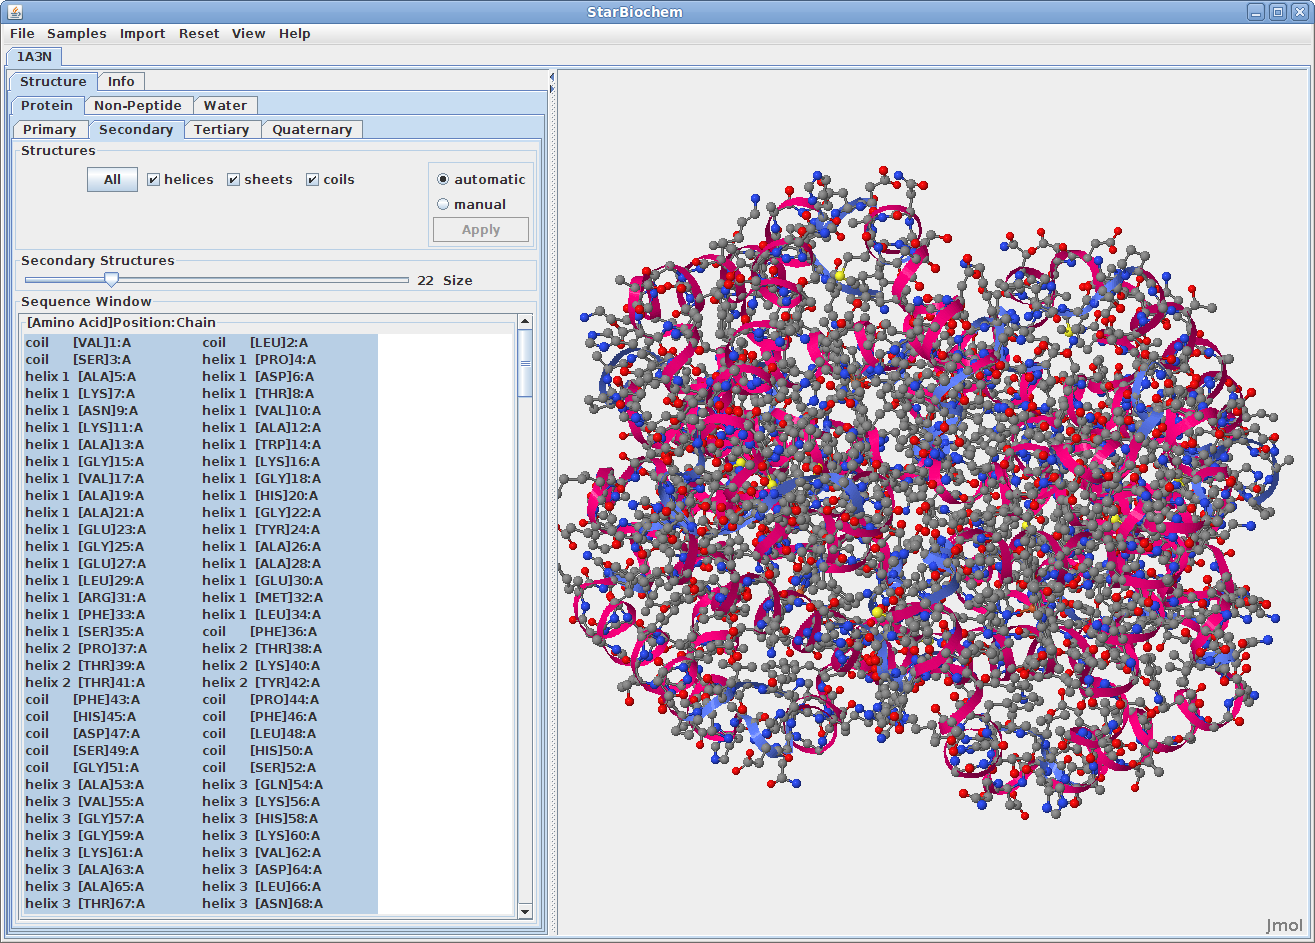Select the [HIS]20:A row in sequence list
1315x943 pixels.
(286, 495)
